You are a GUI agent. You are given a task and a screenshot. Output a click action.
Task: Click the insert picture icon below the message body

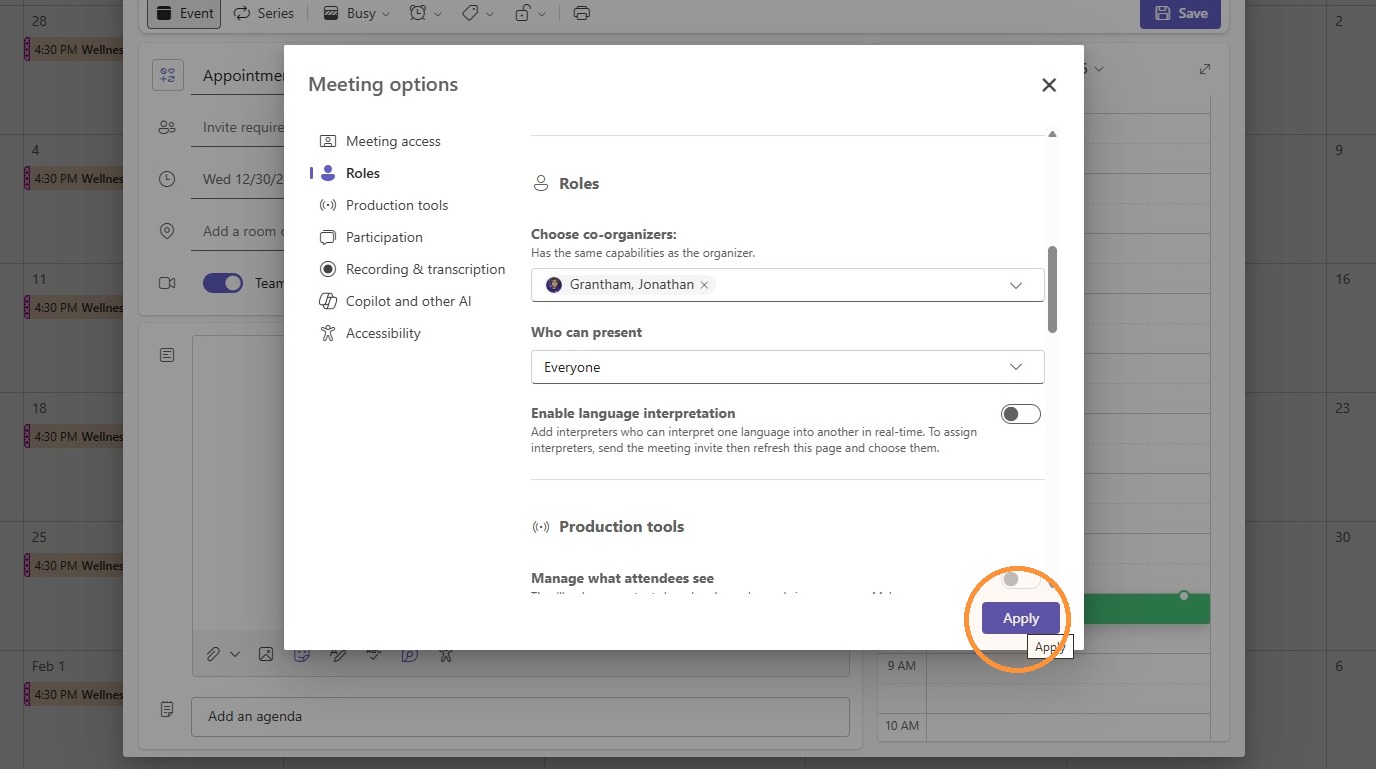click(x=266, y=654)
